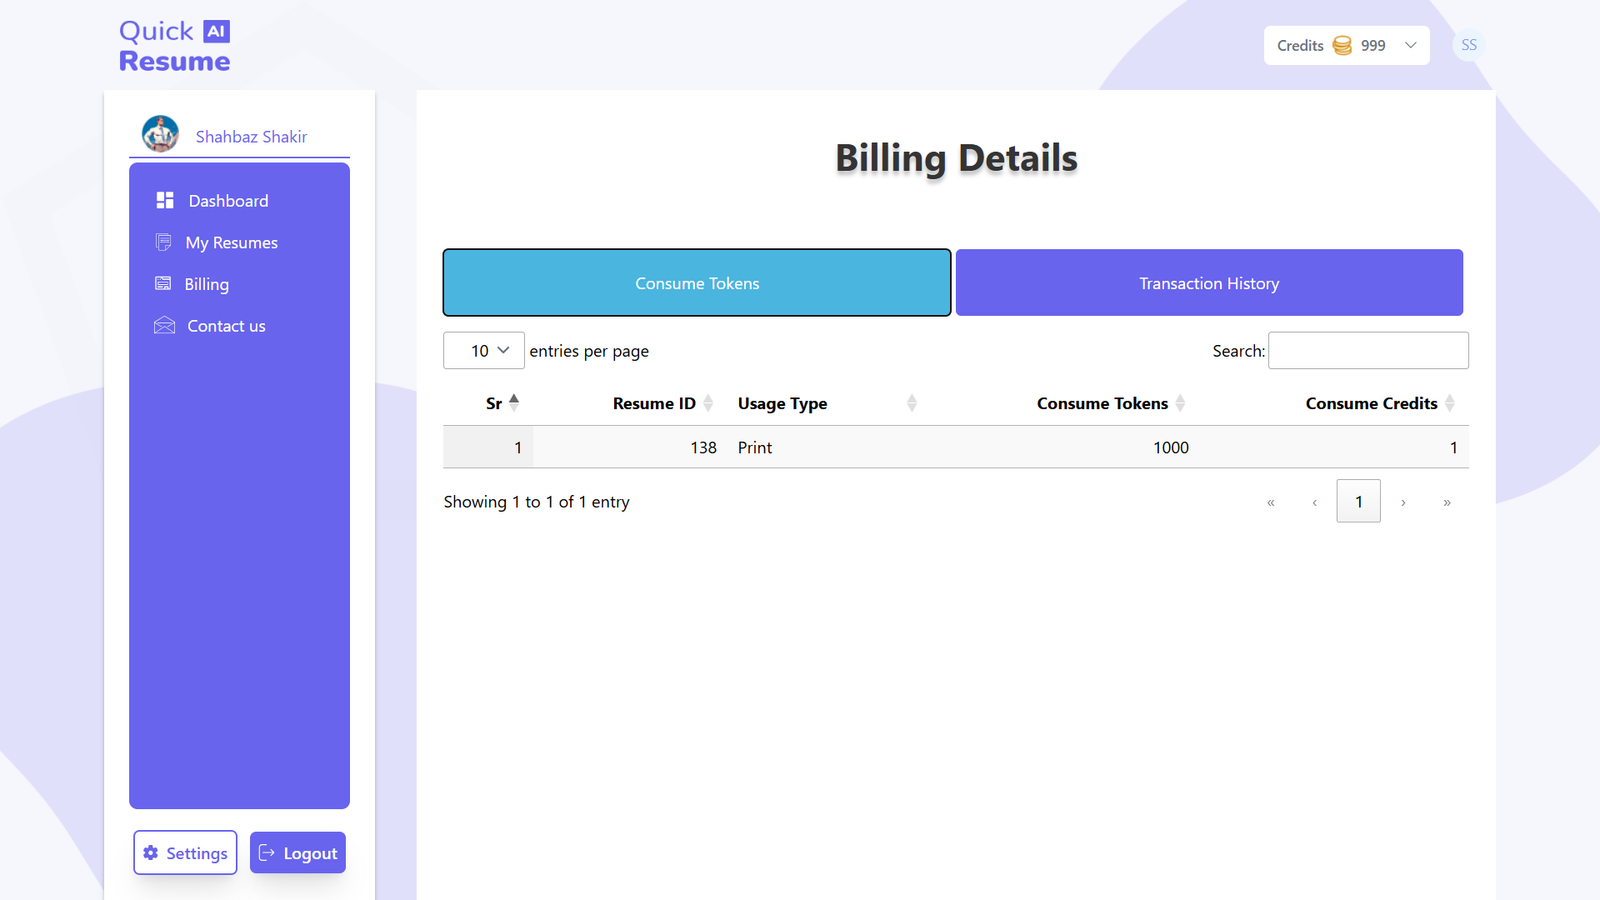Click the Dashboard grid icon in sidebar
1600x900 pixels.
click(x=165, y=200)
